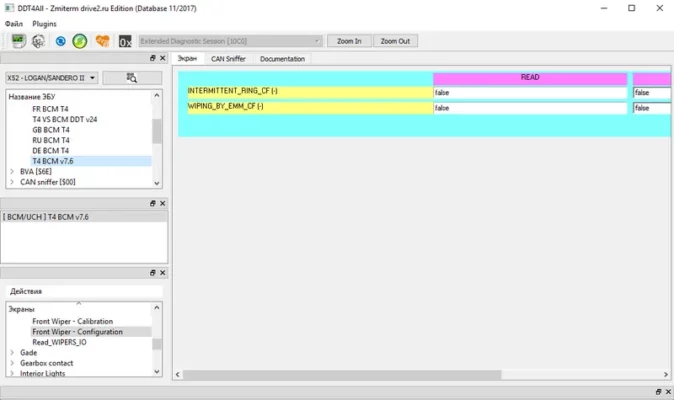The image size is (674, 400).
Task: Expand the Gearbox contact category
Action: [12, 363]
